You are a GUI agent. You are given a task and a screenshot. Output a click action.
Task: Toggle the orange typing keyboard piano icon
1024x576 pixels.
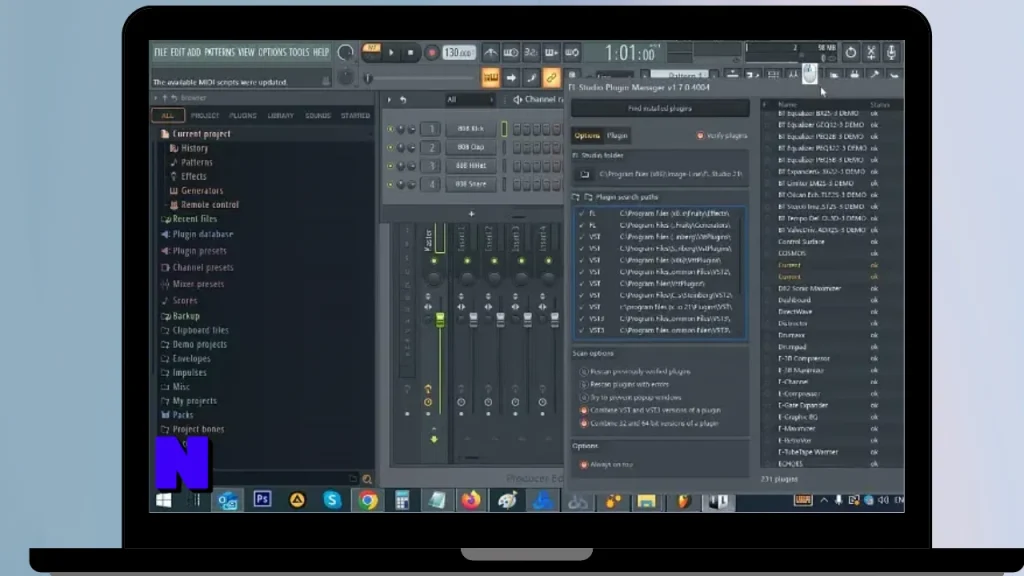[x=490, y=78]
